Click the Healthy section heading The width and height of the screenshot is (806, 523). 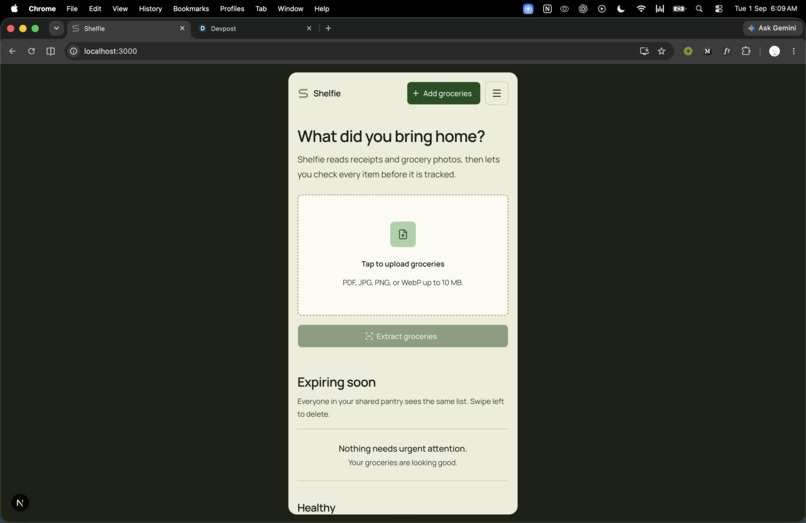tap(316, 508)
